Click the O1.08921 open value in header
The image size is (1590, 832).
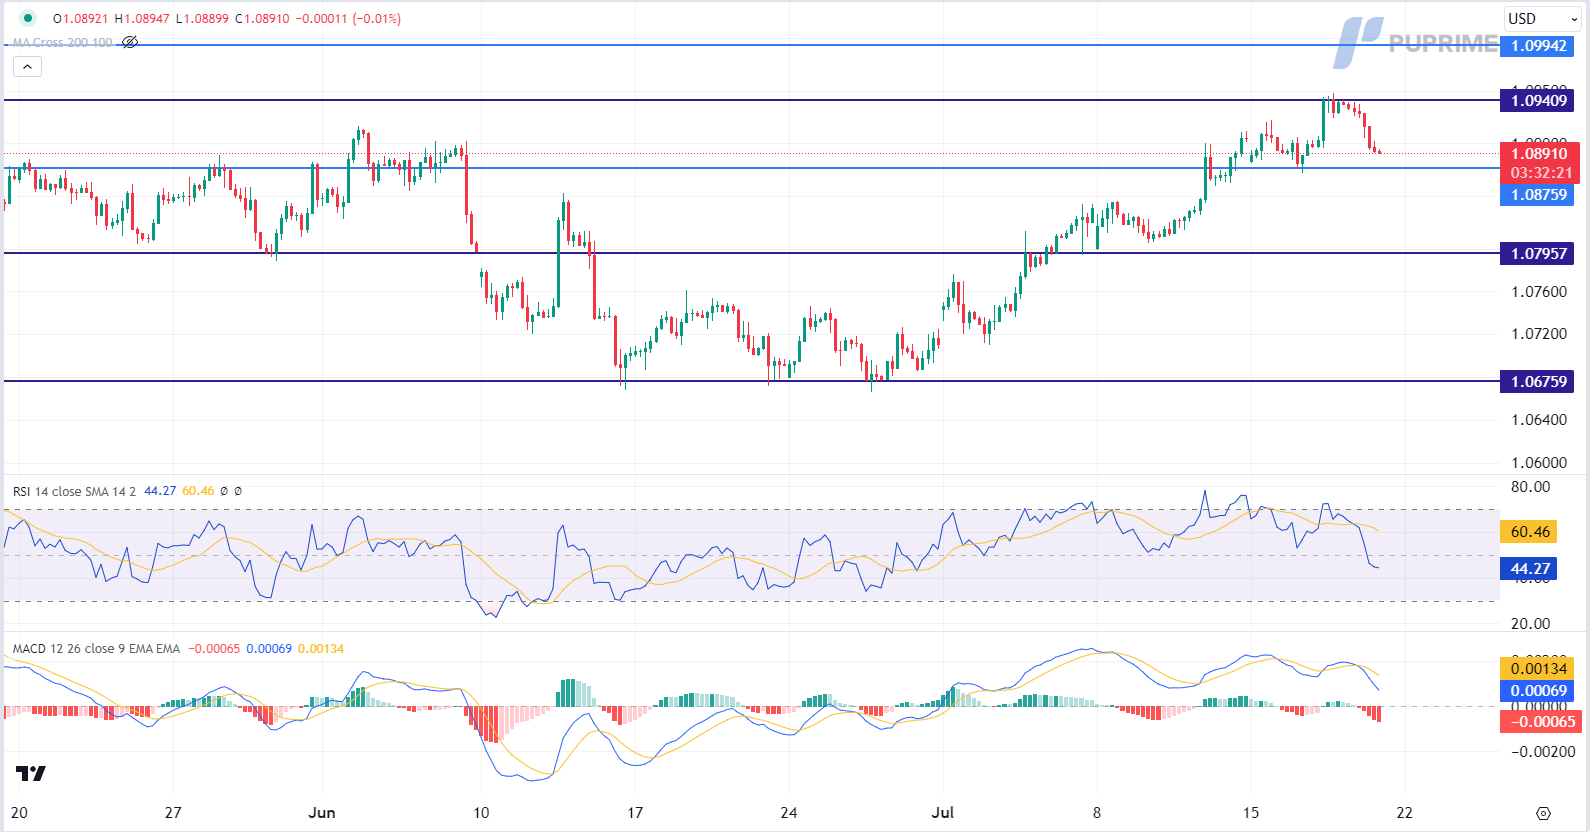tap(80, 19)
